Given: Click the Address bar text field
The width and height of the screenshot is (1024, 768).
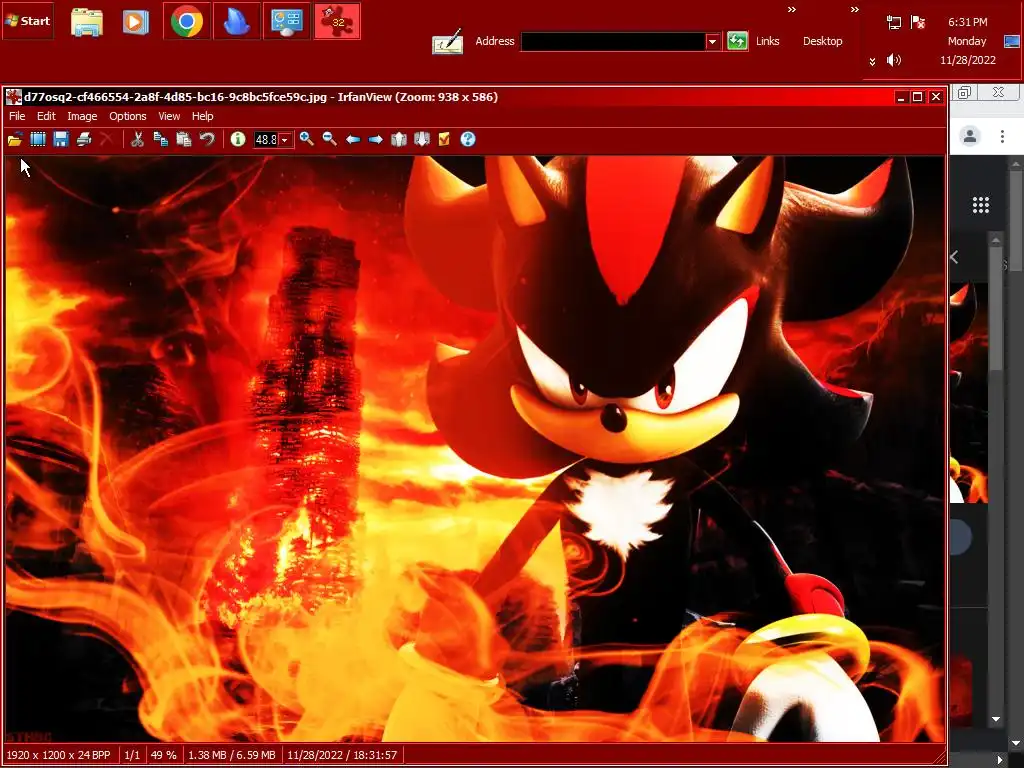Looking at the screenshot, I should [613, 41].
